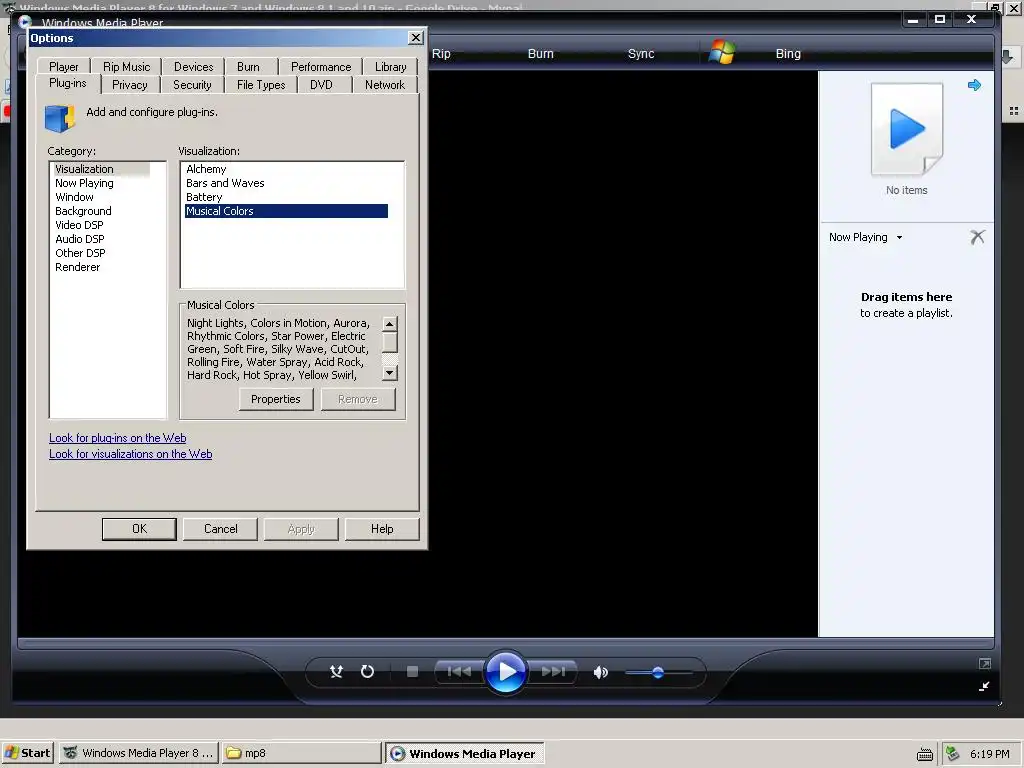Select the Musical Colors visualization
Viewport: 1024px width, 768px height.
click(286, 211)
